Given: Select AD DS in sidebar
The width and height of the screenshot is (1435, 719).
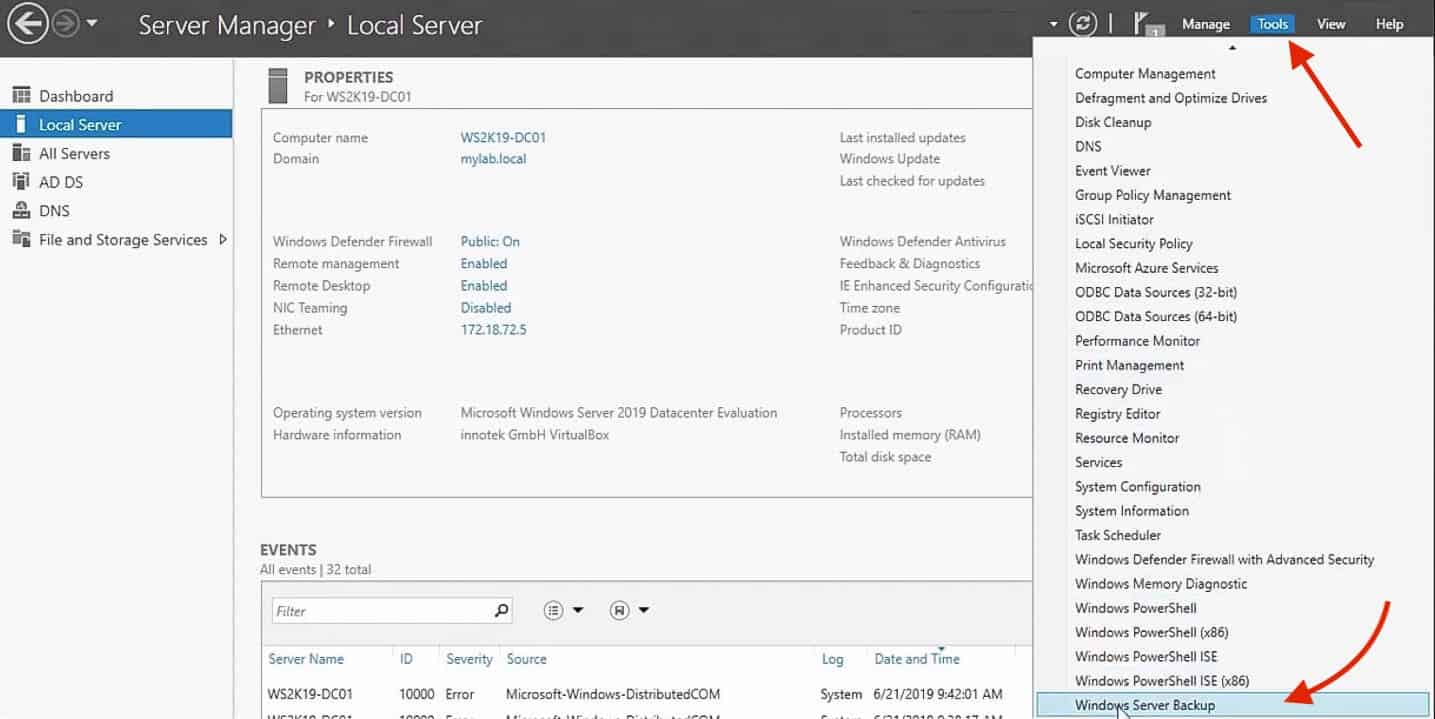Looking at the screenshot, I should click(61, 182).
